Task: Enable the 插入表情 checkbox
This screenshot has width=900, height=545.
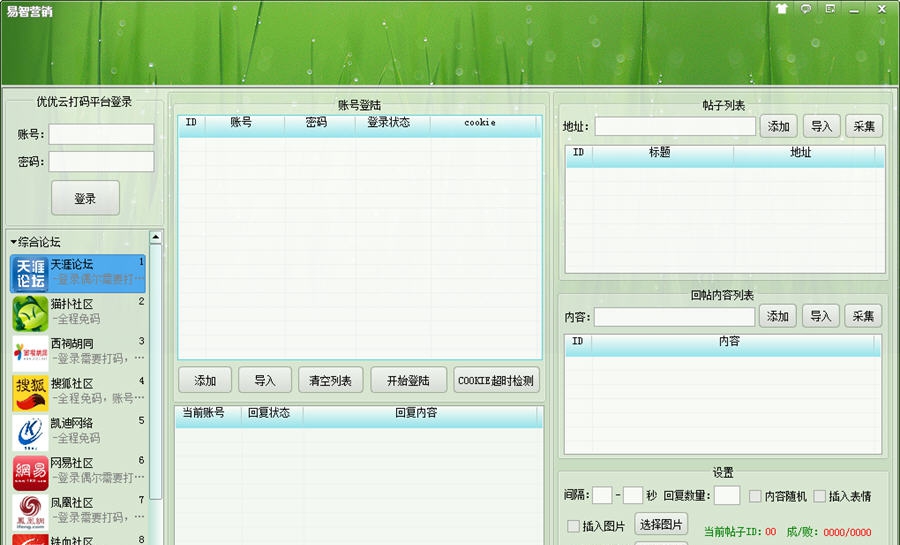Action: [x=820, y=496]
